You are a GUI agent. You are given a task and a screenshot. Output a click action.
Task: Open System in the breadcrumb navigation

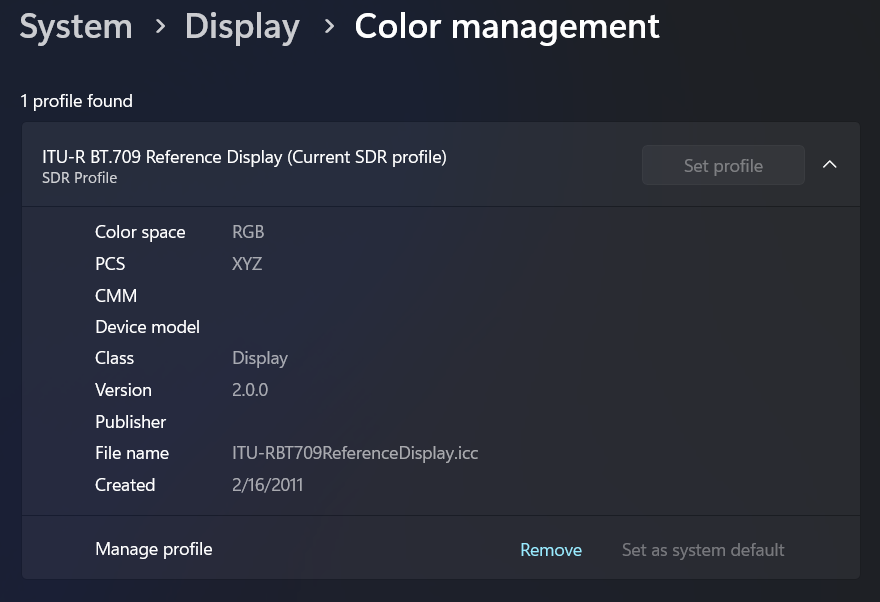pyautogui.click(x=75, y=26)
